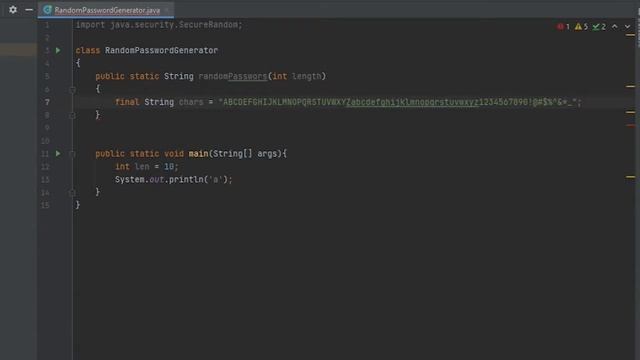Go to the next highlighted error
640x360 pixels.
(x=627, y=27)
